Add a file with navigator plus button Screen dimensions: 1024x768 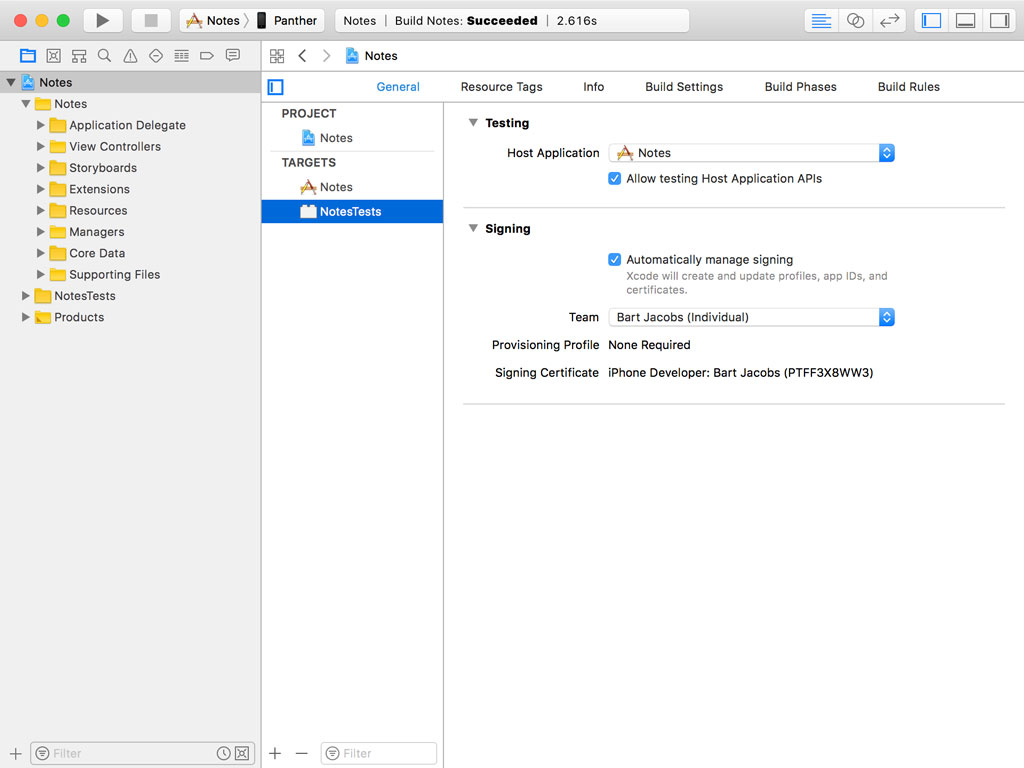[16, 753]
